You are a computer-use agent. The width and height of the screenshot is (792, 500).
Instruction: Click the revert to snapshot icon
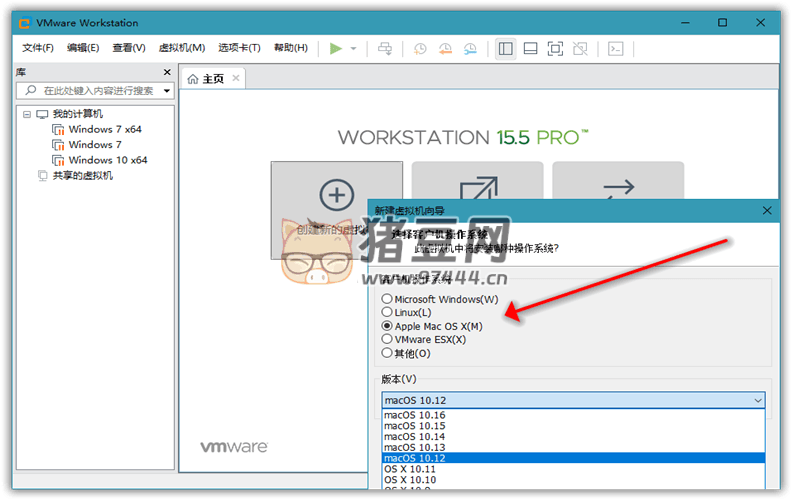[x=444, y=48]
